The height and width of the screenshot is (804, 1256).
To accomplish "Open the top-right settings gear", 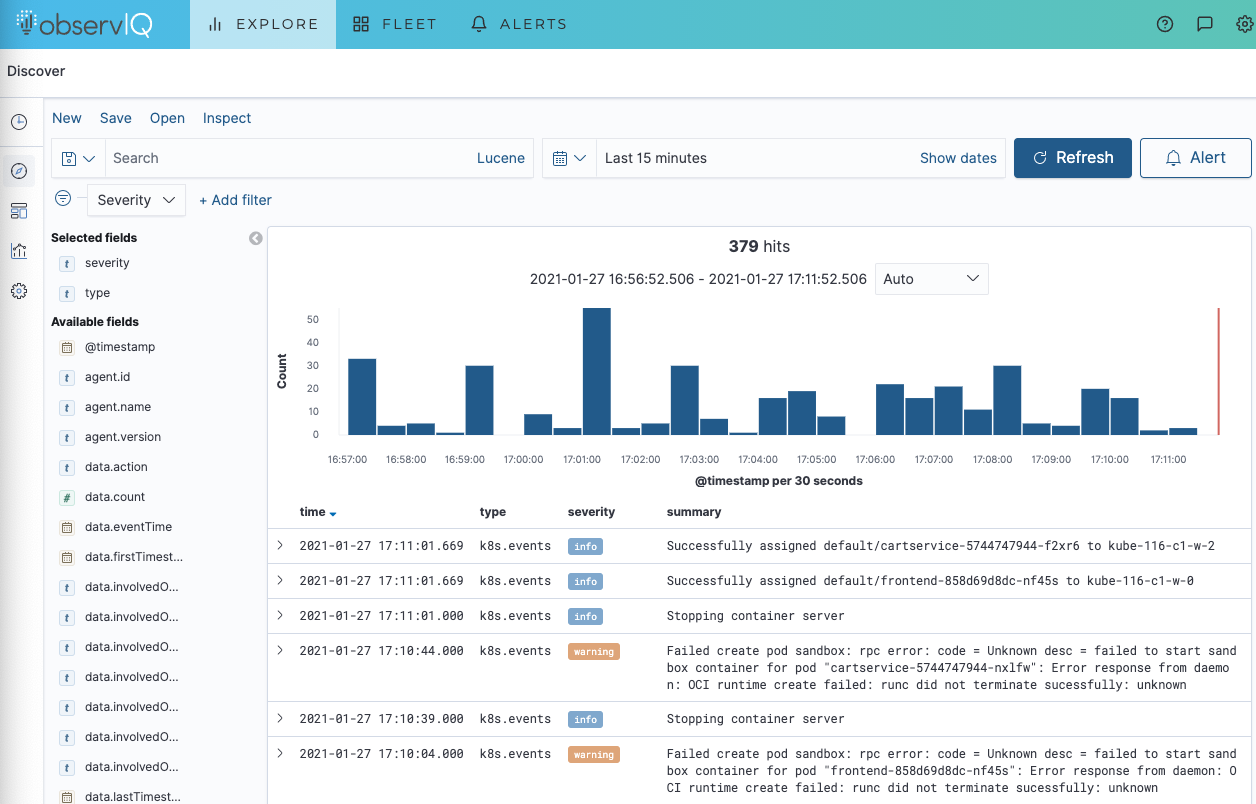I will coord(1244,24).
